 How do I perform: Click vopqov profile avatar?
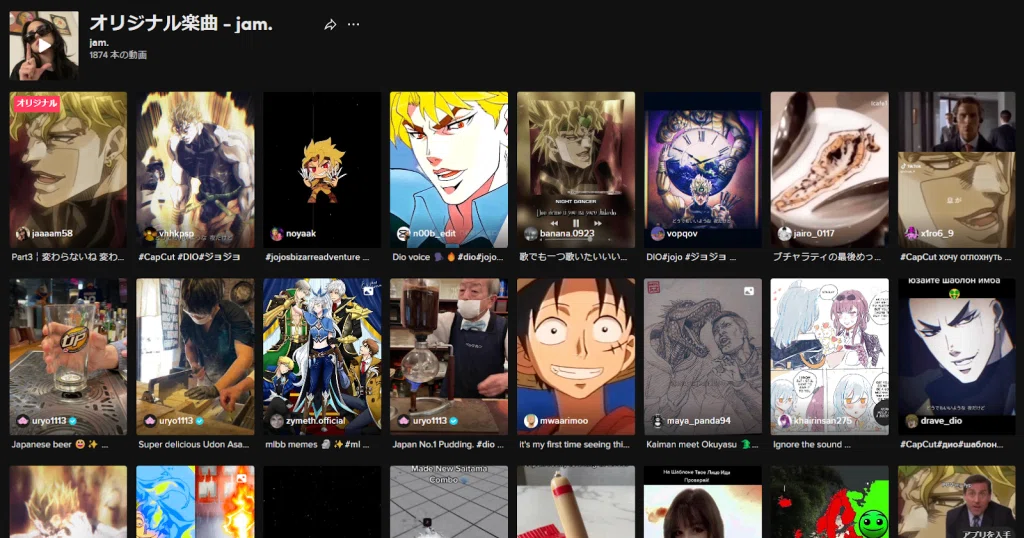coord(657,233)
